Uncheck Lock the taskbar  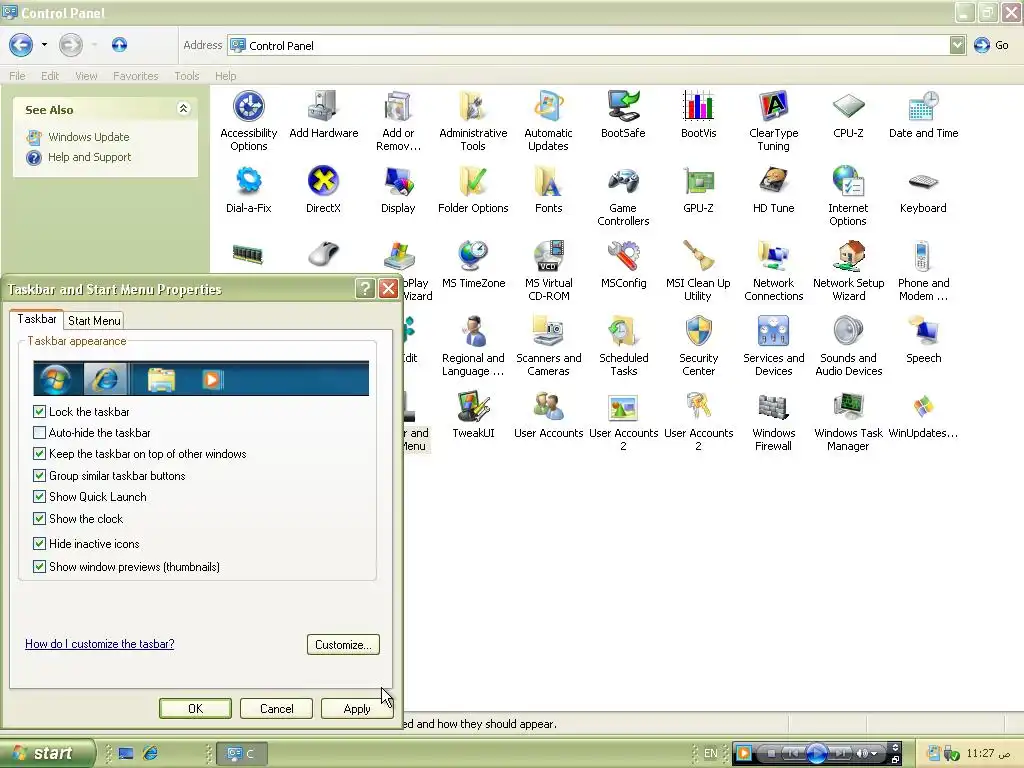point(39,411)
